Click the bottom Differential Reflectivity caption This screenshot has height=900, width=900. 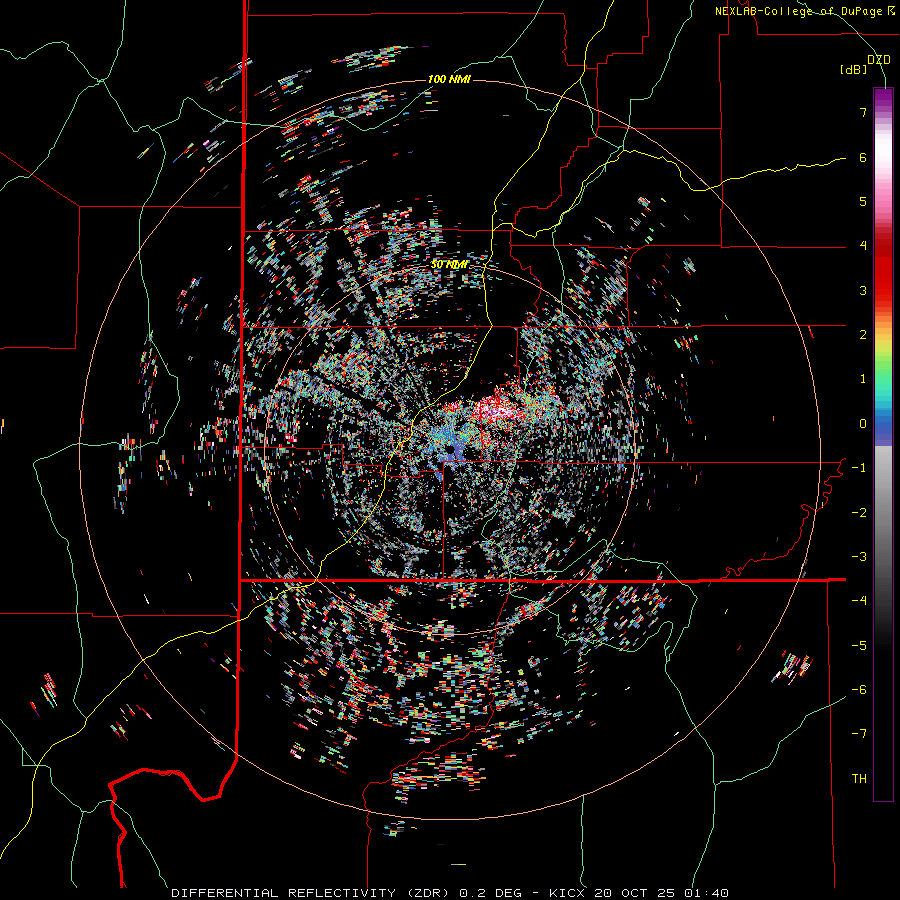450,893
